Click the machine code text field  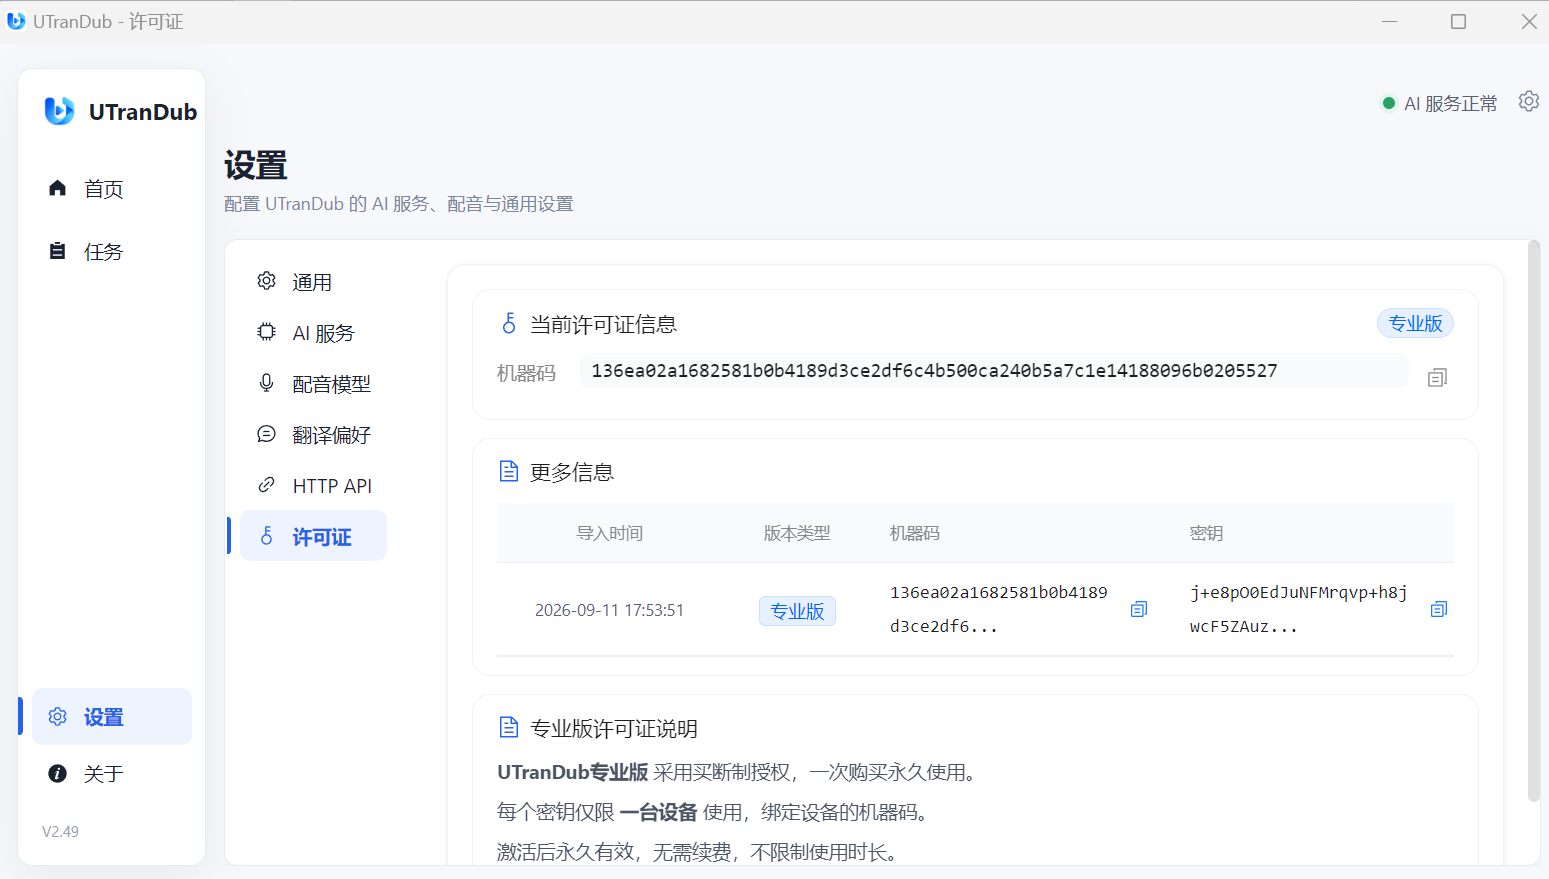tap(994, 371)
